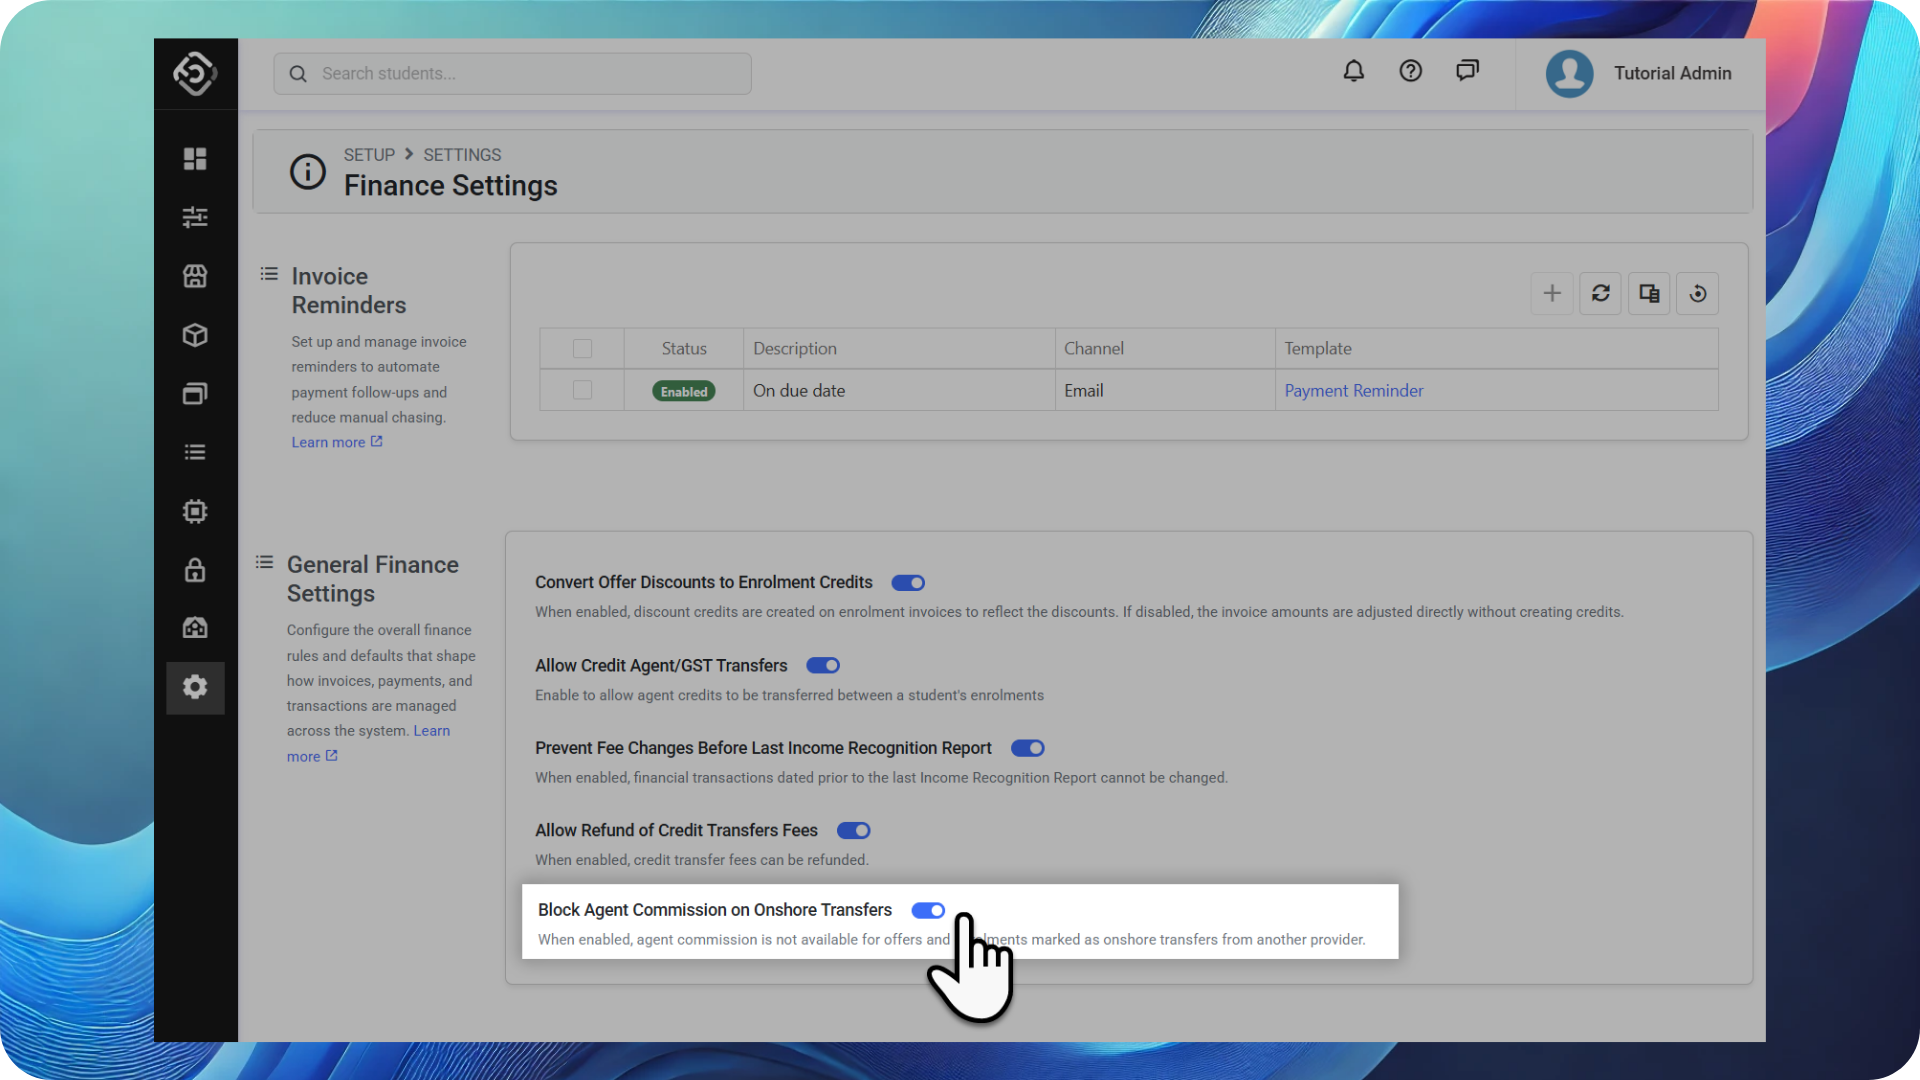
Task: Refresh the invoice reminders table
Action: pyautogui.click(x=1600, y=293)
